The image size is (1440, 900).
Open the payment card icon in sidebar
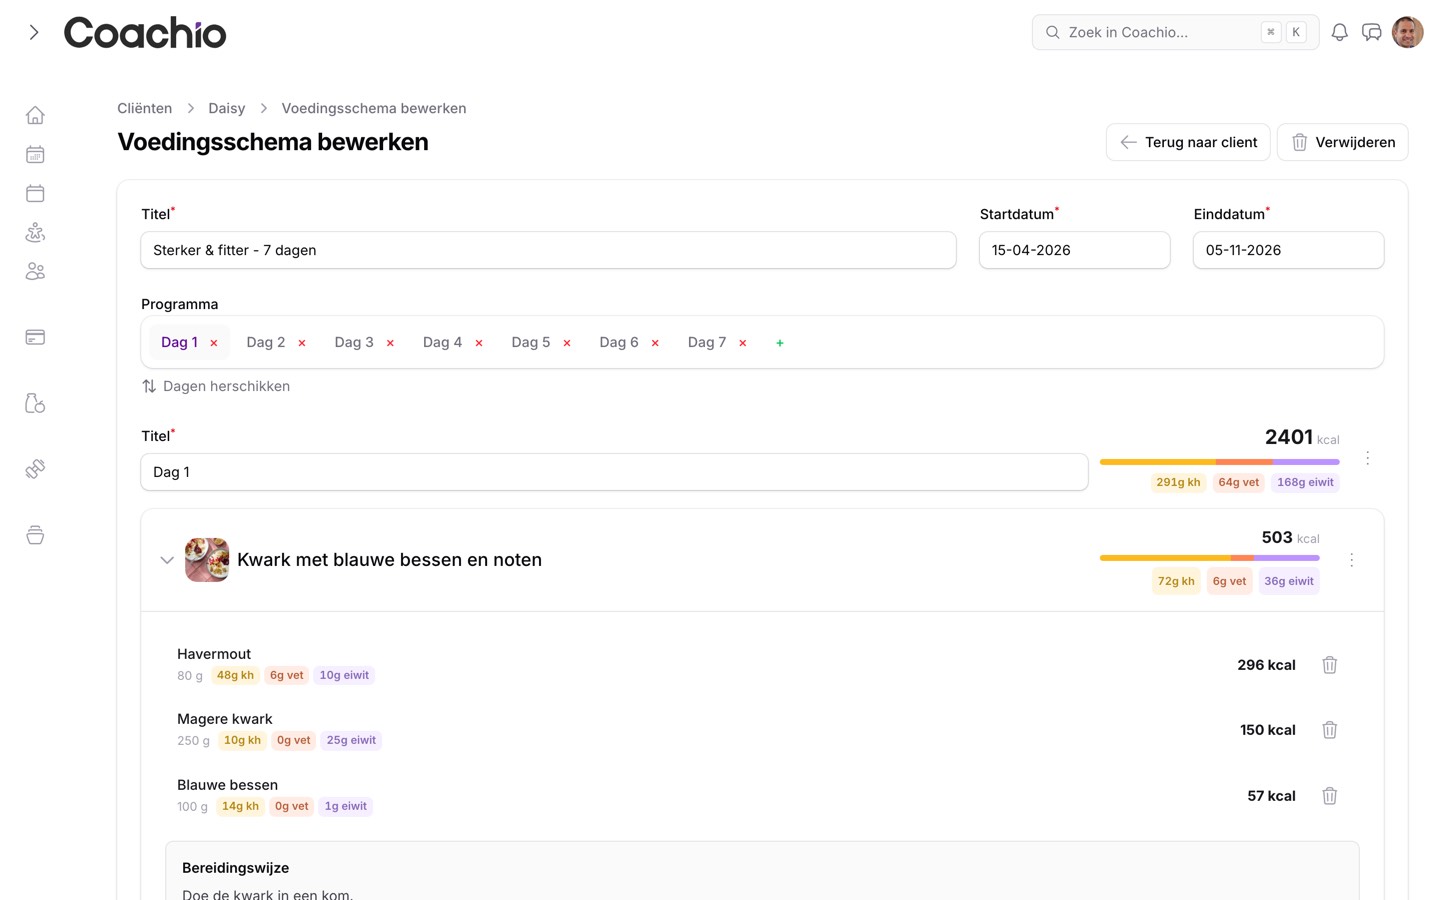click(x=35, y=337)
